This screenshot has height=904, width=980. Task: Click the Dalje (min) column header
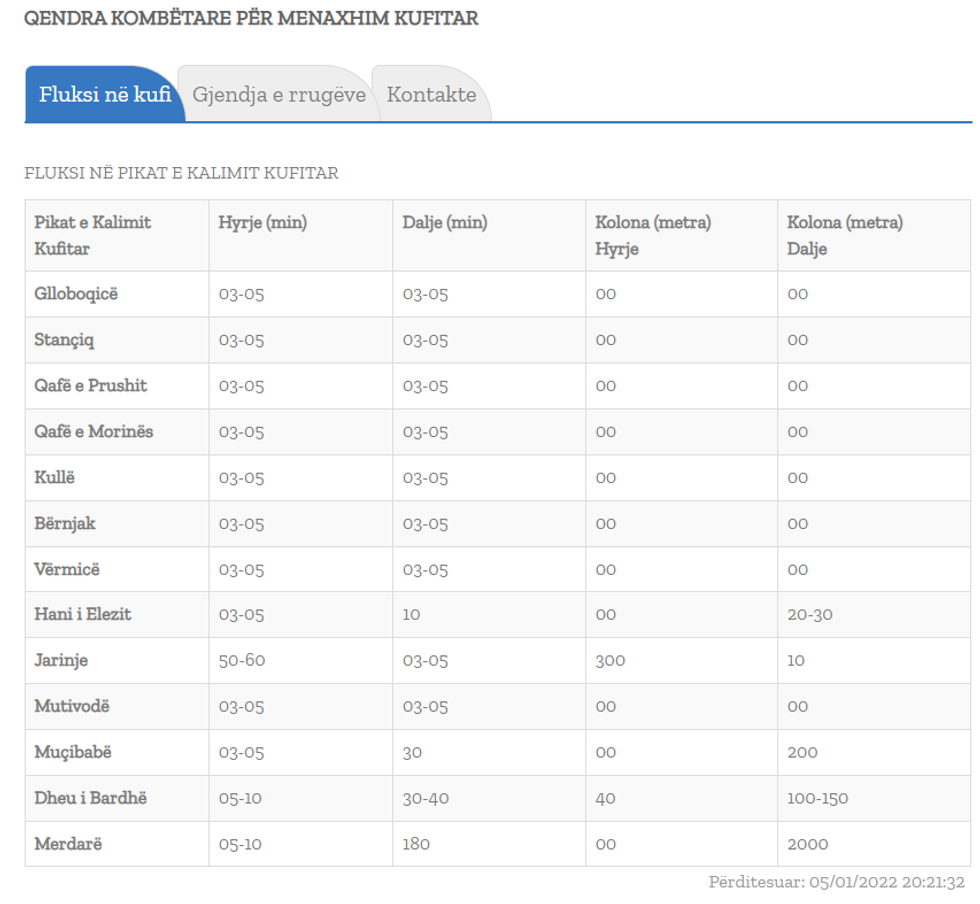coord(445,223)
